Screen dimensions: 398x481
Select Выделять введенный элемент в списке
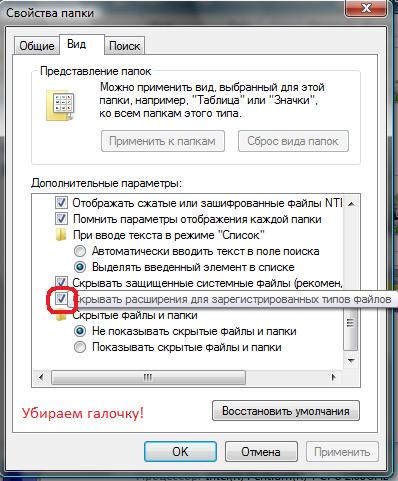[80, 267]
